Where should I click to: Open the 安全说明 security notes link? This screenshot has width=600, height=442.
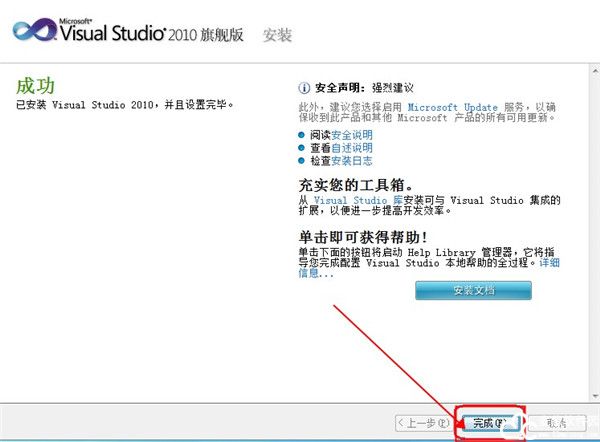352,135
